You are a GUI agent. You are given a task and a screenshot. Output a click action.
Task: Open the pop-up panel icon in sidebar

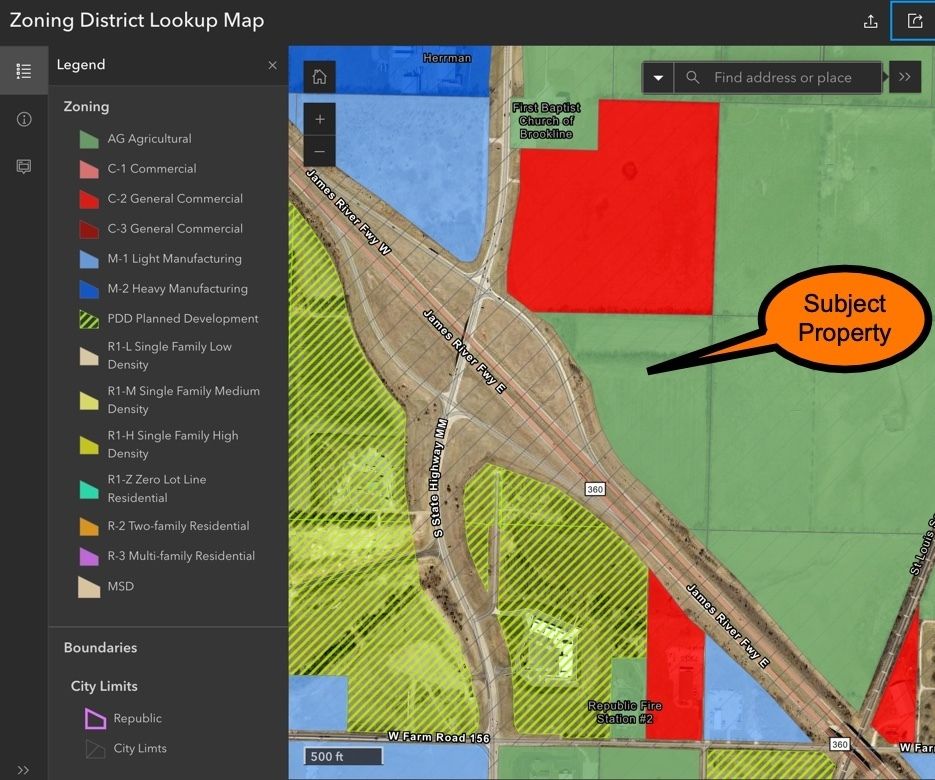point(24,166)
